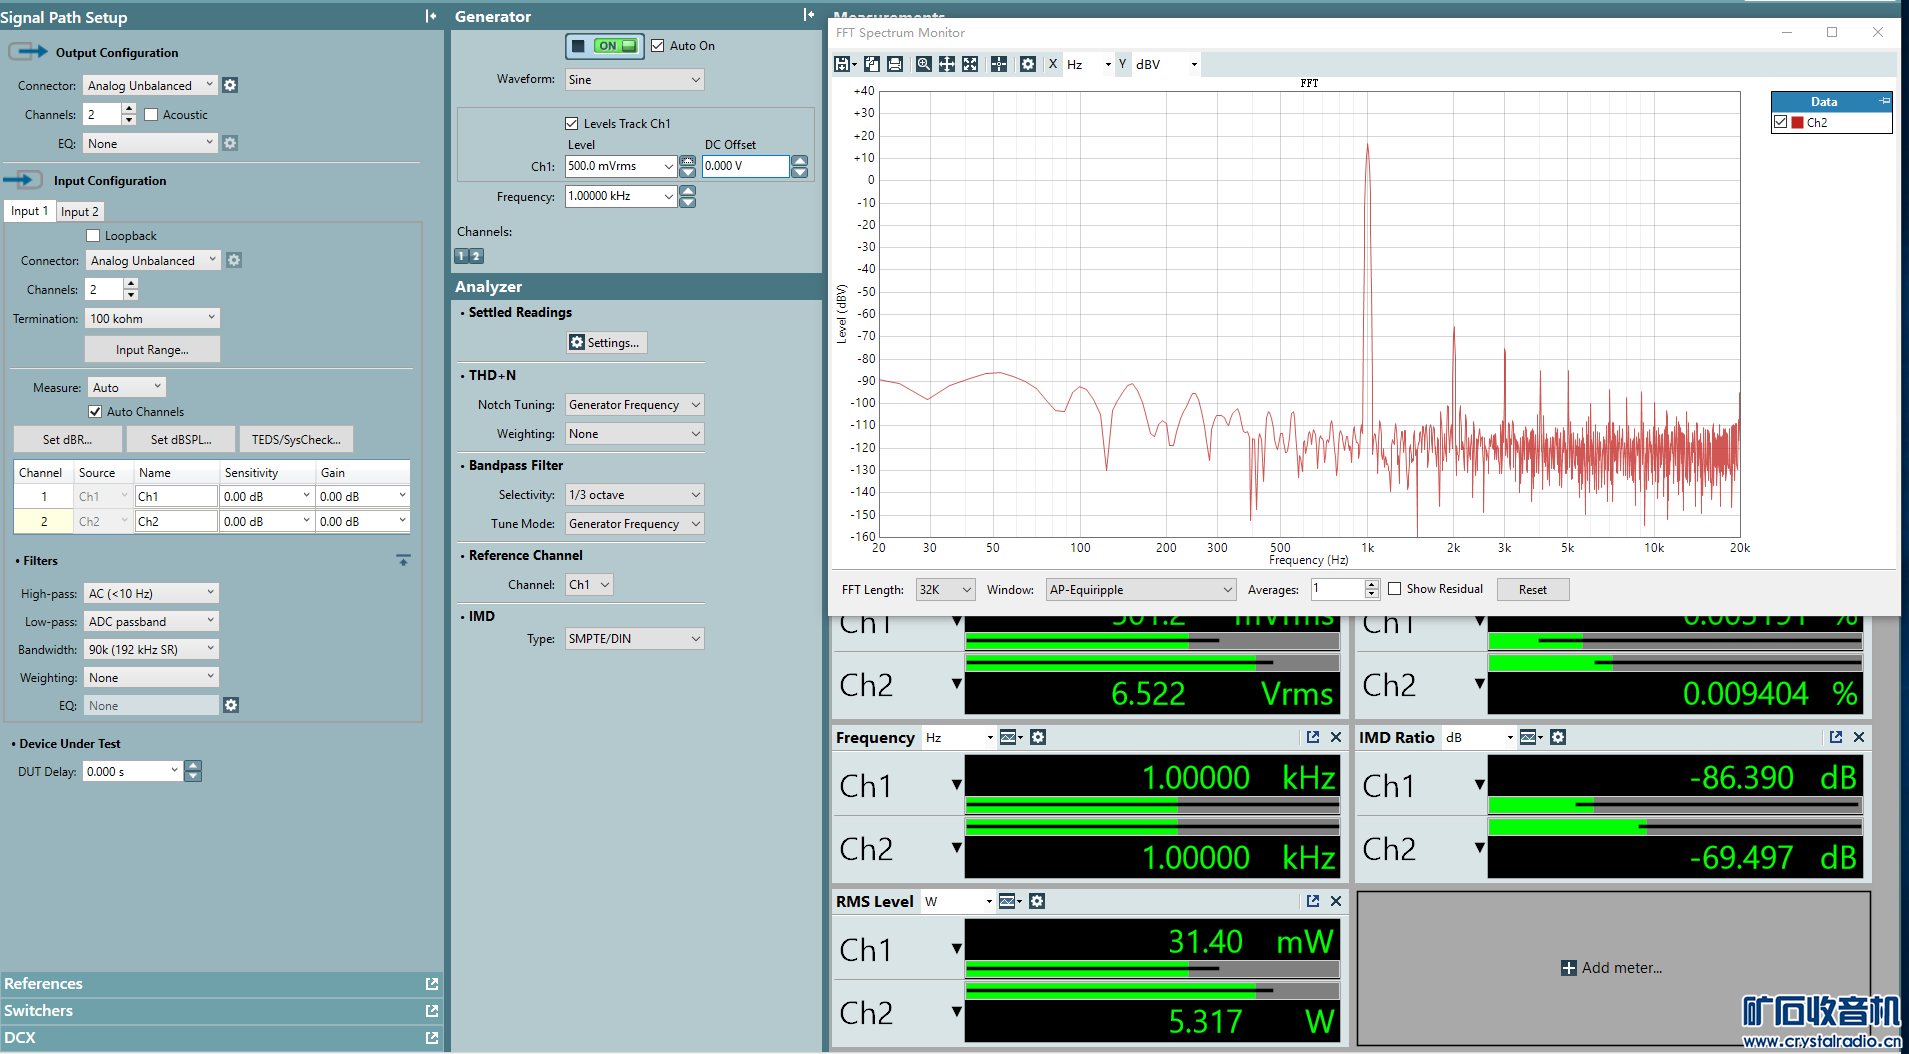Open IMD Ratio meter settings gear
Screen dimensions: 1909x1054
(x=1558, y=737)
